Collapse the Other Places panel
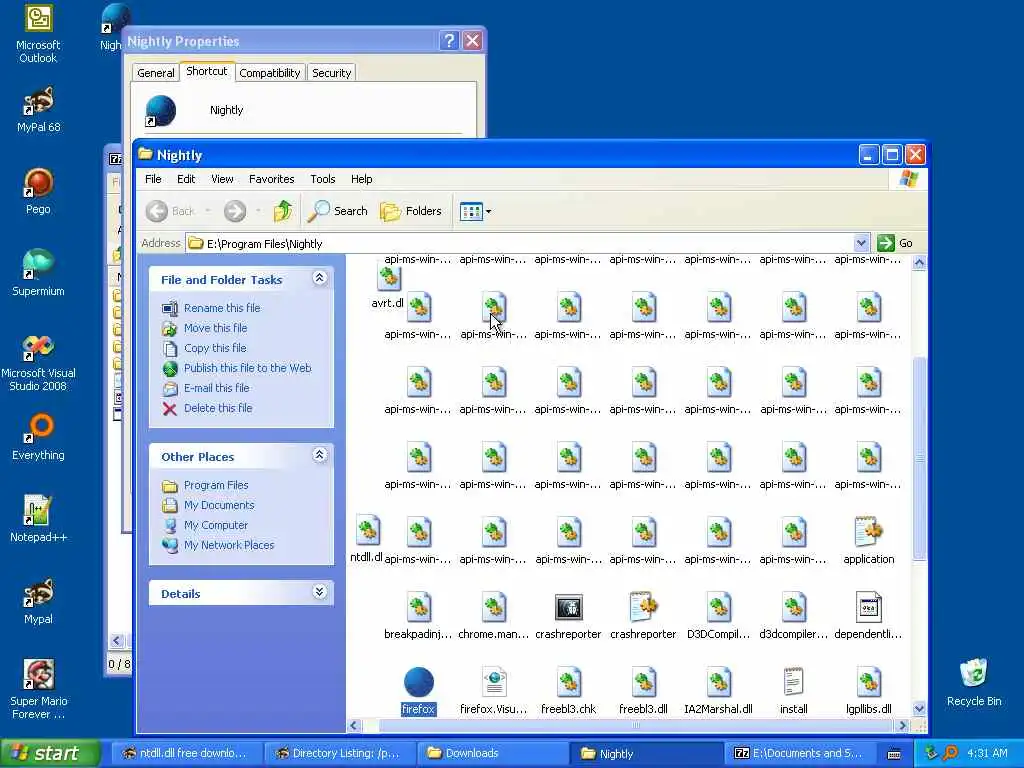This screenshot has height=768, width=1024. [x=319, y=455]
